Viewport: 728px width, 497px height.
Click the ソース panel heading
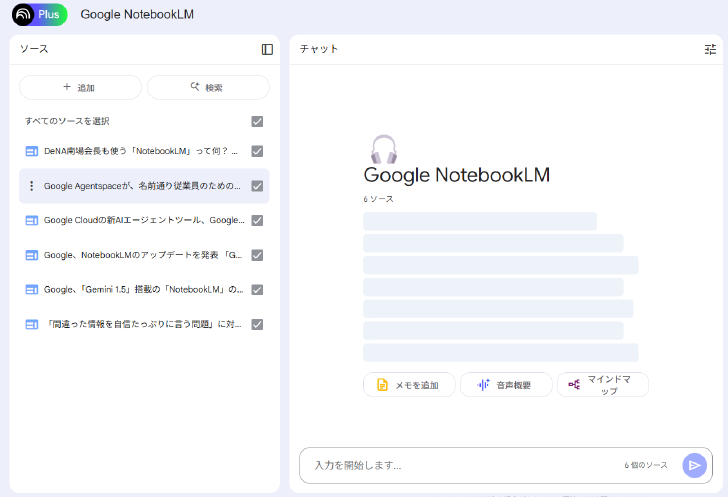[x=34, y=49]
